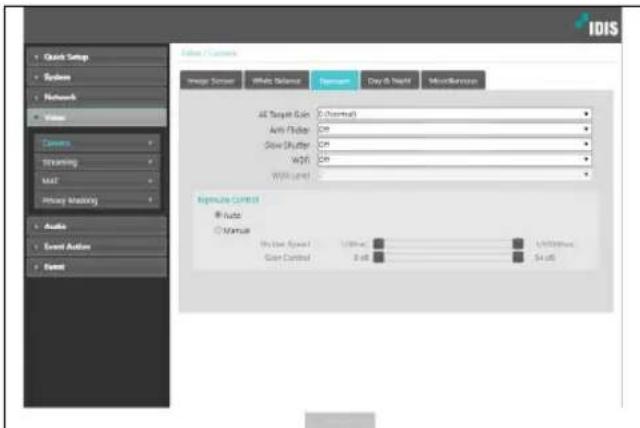
Task: Expand the Event Action menu section
Action: point(97,246)
